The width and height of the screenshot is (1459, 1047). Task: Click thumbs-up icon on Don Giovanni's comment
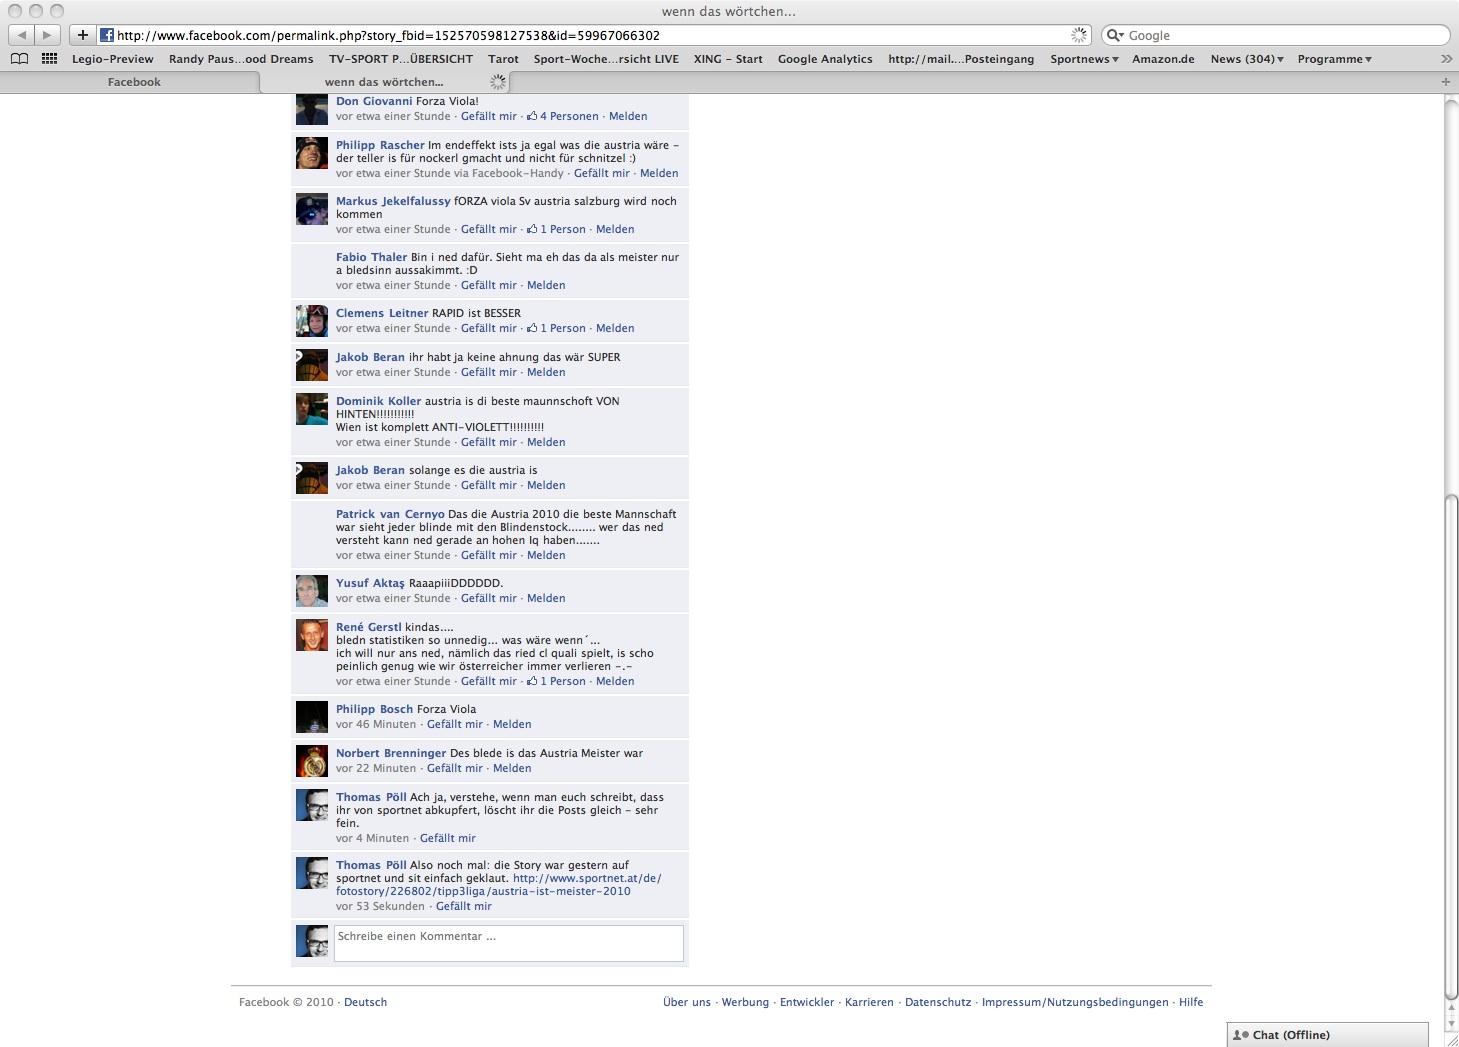pos(532,116)
